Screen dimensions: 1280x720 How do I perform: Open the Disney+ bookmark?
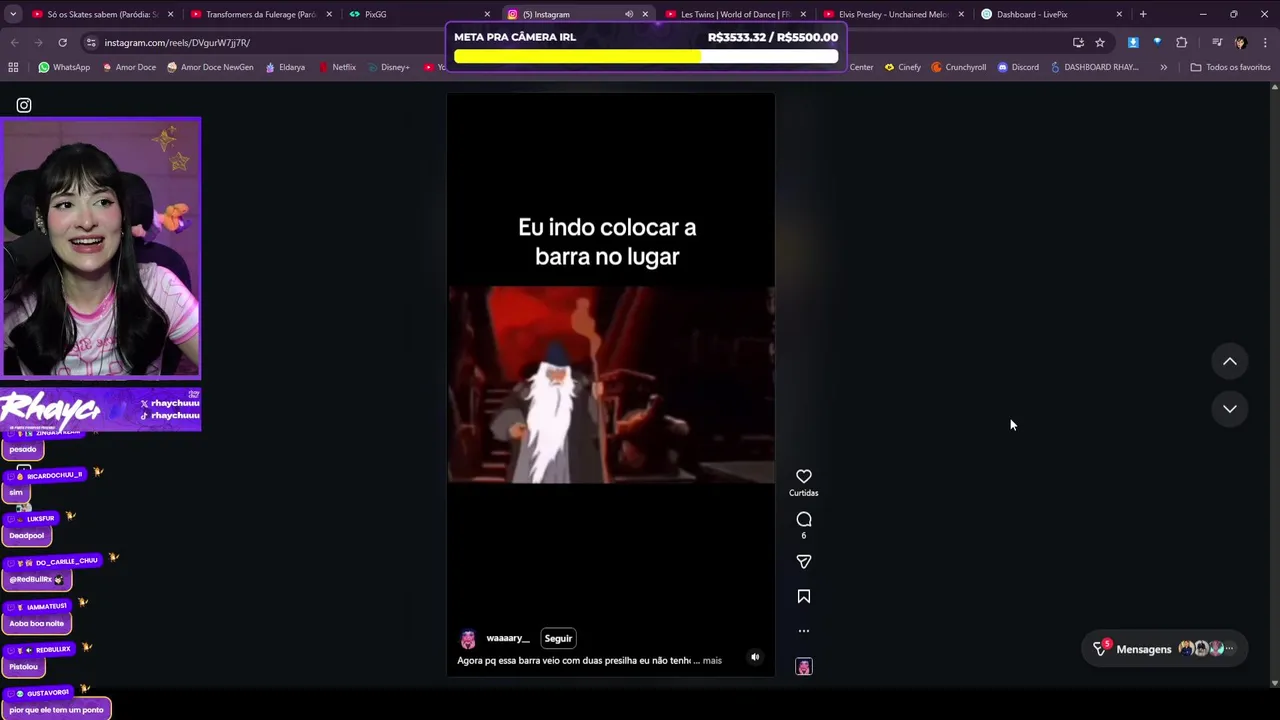coord(388,67)
